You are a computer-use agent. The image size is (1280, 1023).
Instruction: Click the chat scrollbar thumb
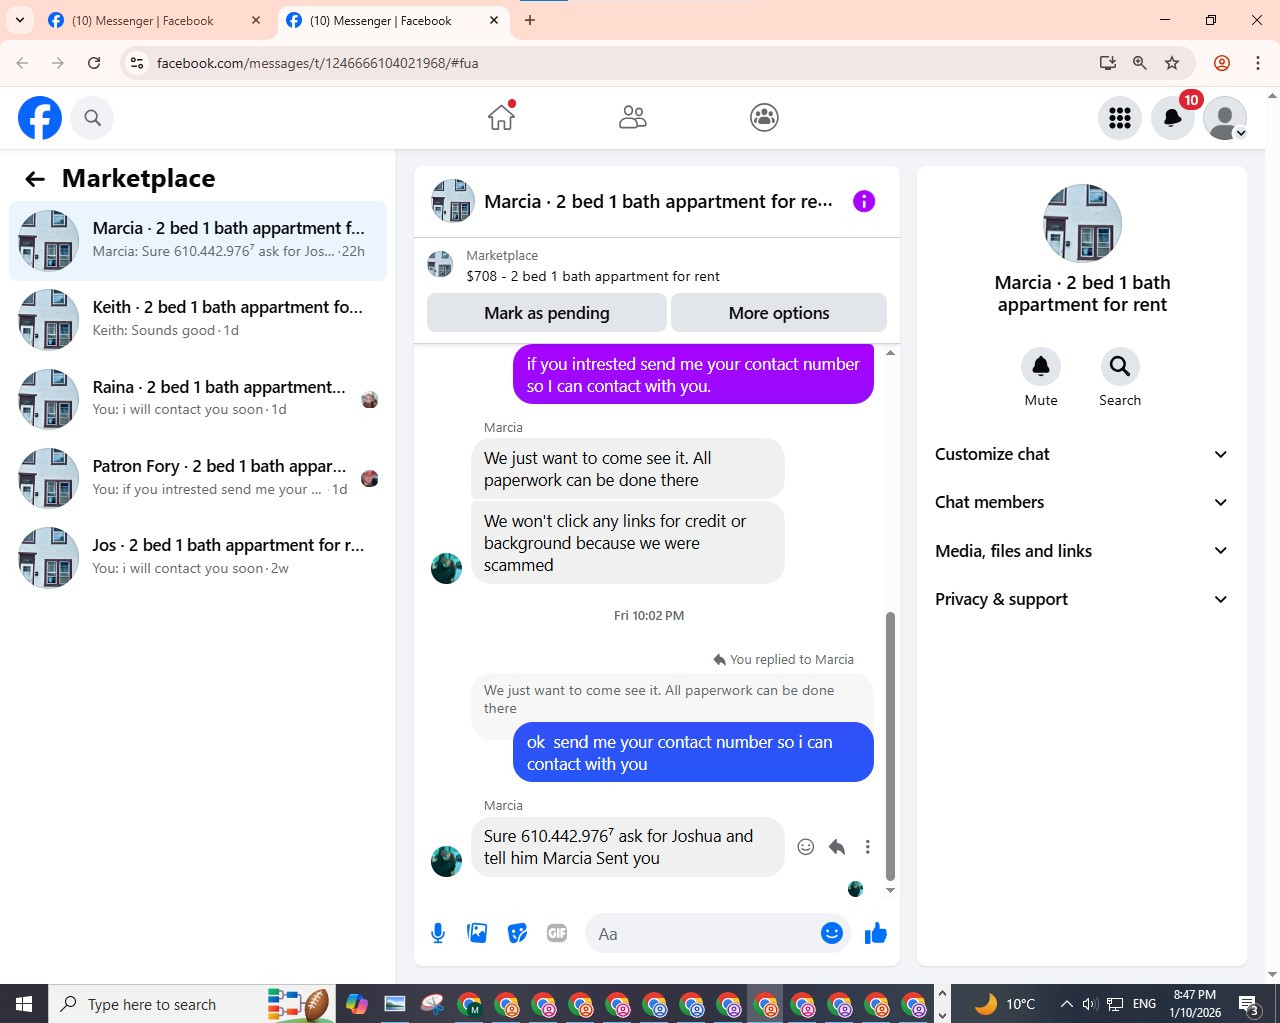(890, 745)
